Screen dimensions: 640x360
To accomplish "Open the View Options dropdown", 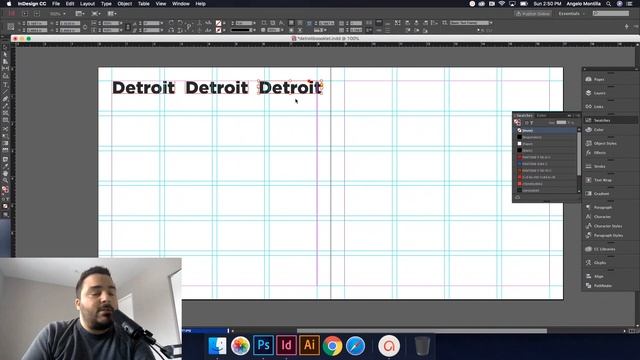I will coord(80,13).
